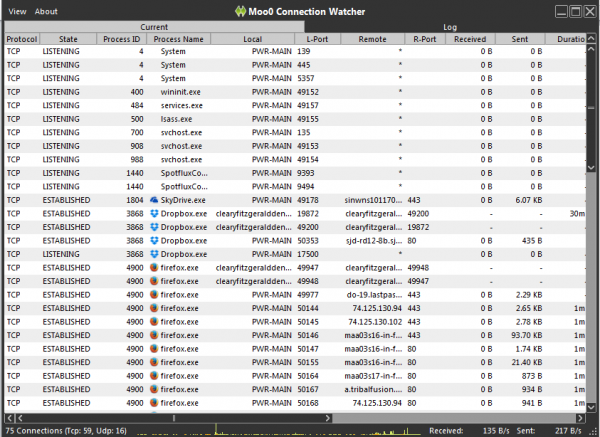Viewport: 600px width, 437px height.
Task: Click the 21.40 KB sent value
Action: pyautogui.click(x=527, y=362)
